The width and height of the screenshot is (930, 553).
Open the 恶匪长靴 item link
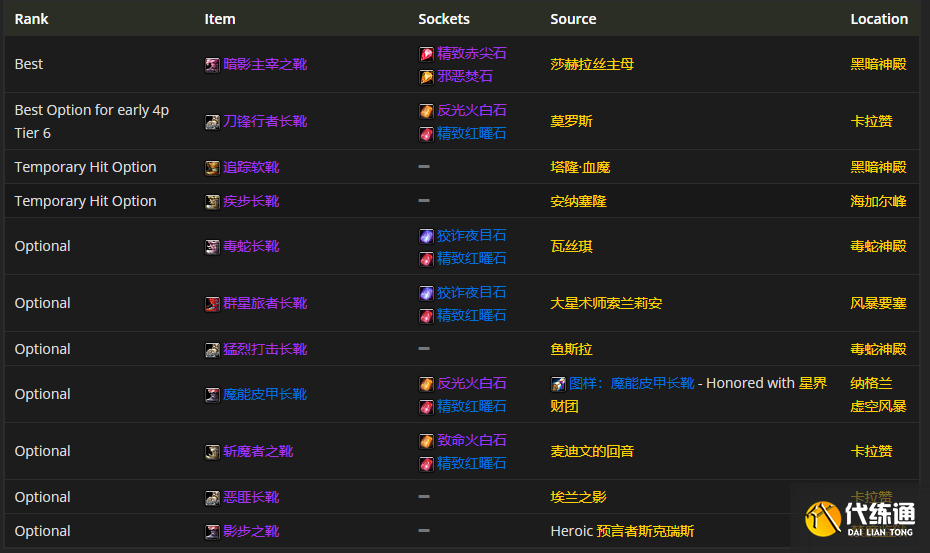pos(251,497)
